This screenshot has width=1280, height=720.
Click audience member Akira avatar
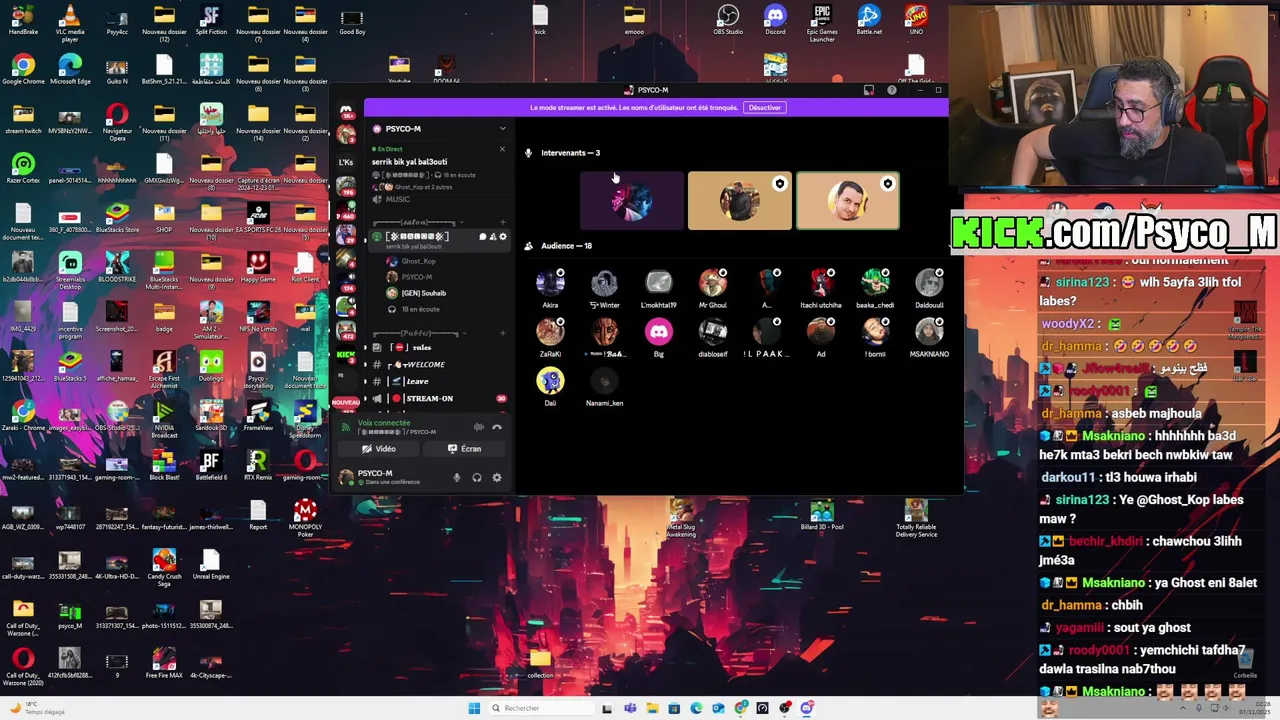550,284
